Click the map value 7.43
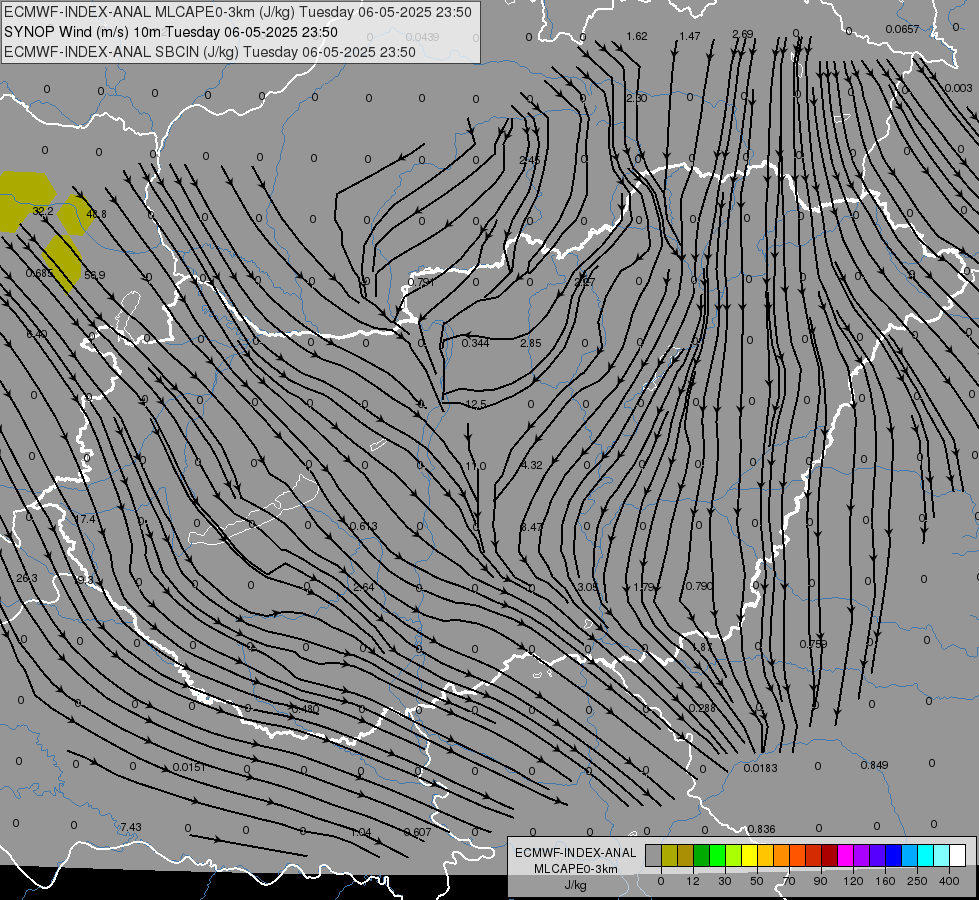This screenshot has width=979, height=900. click(x=131, y=827)
